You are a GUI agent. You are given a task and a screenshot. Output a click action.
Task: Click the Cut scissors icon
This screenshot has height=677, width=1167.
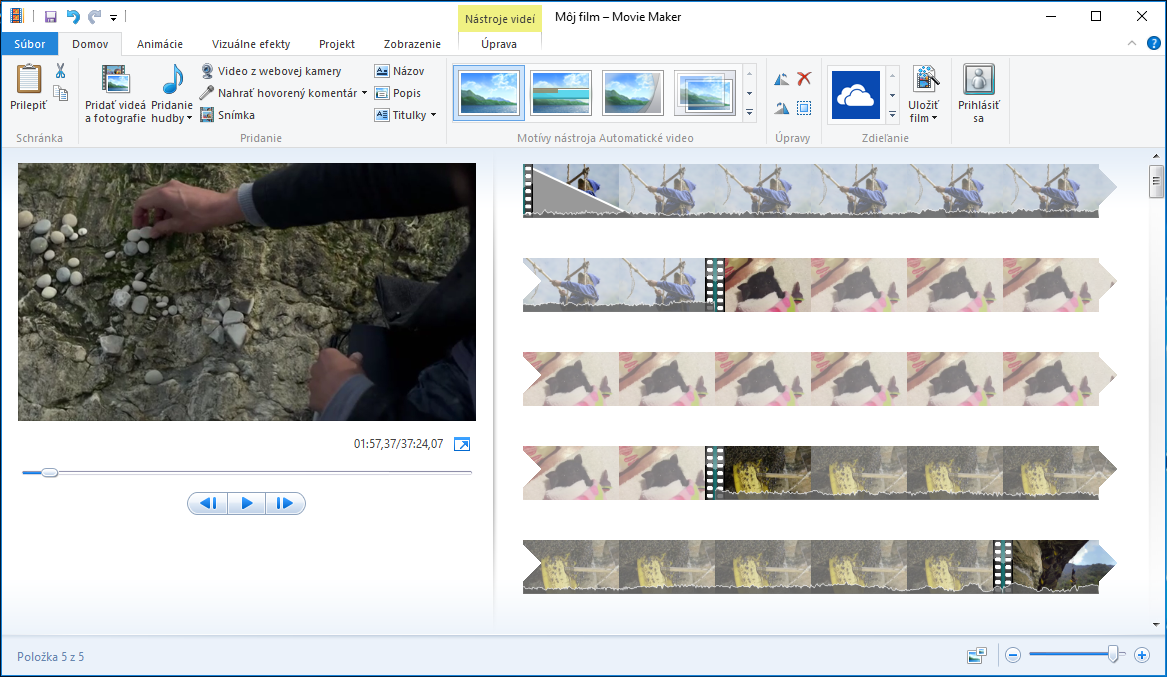point(60,71)
